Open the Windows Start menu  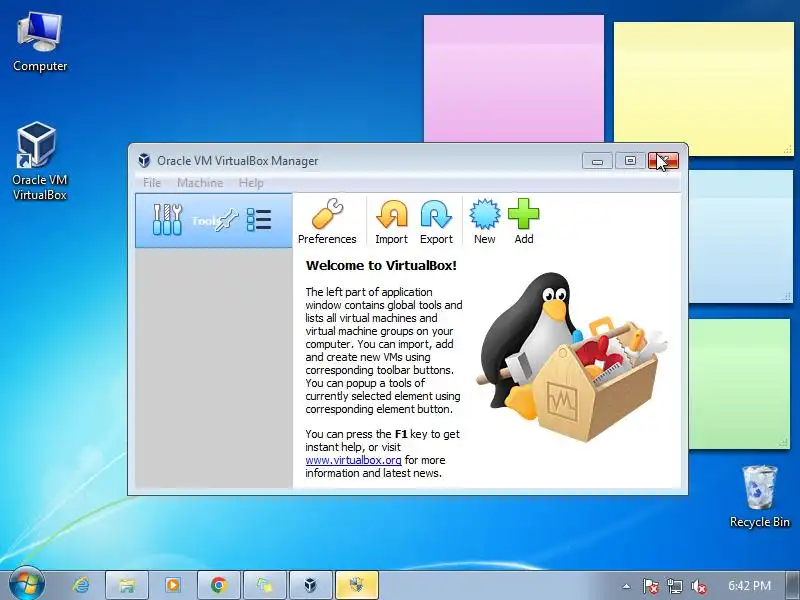27,585
